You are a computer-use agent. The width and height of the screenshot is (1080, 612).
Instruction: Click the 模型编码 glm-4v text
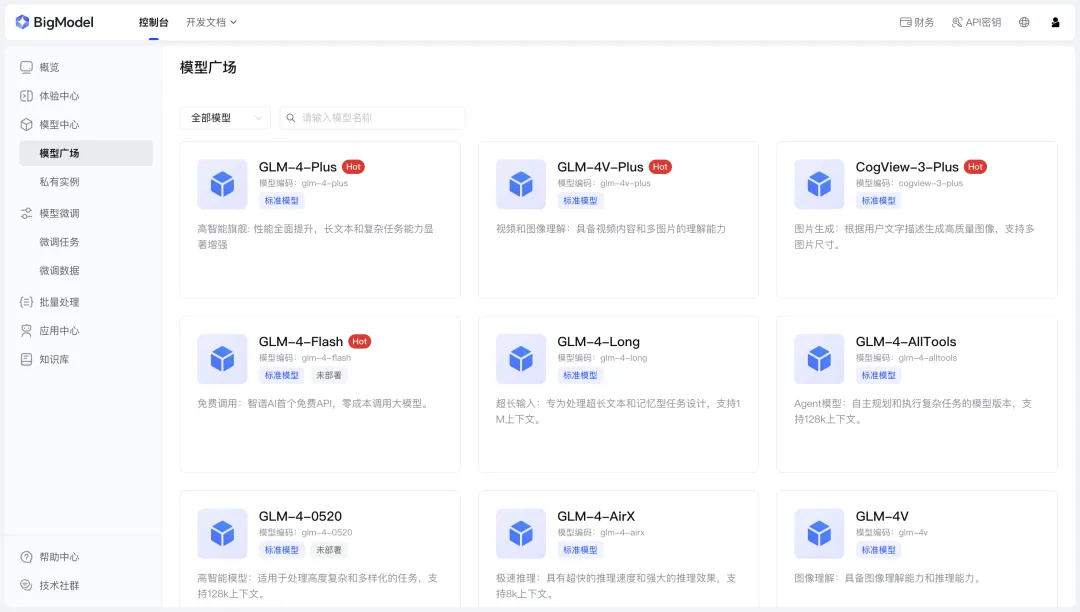tap(891, 532)
